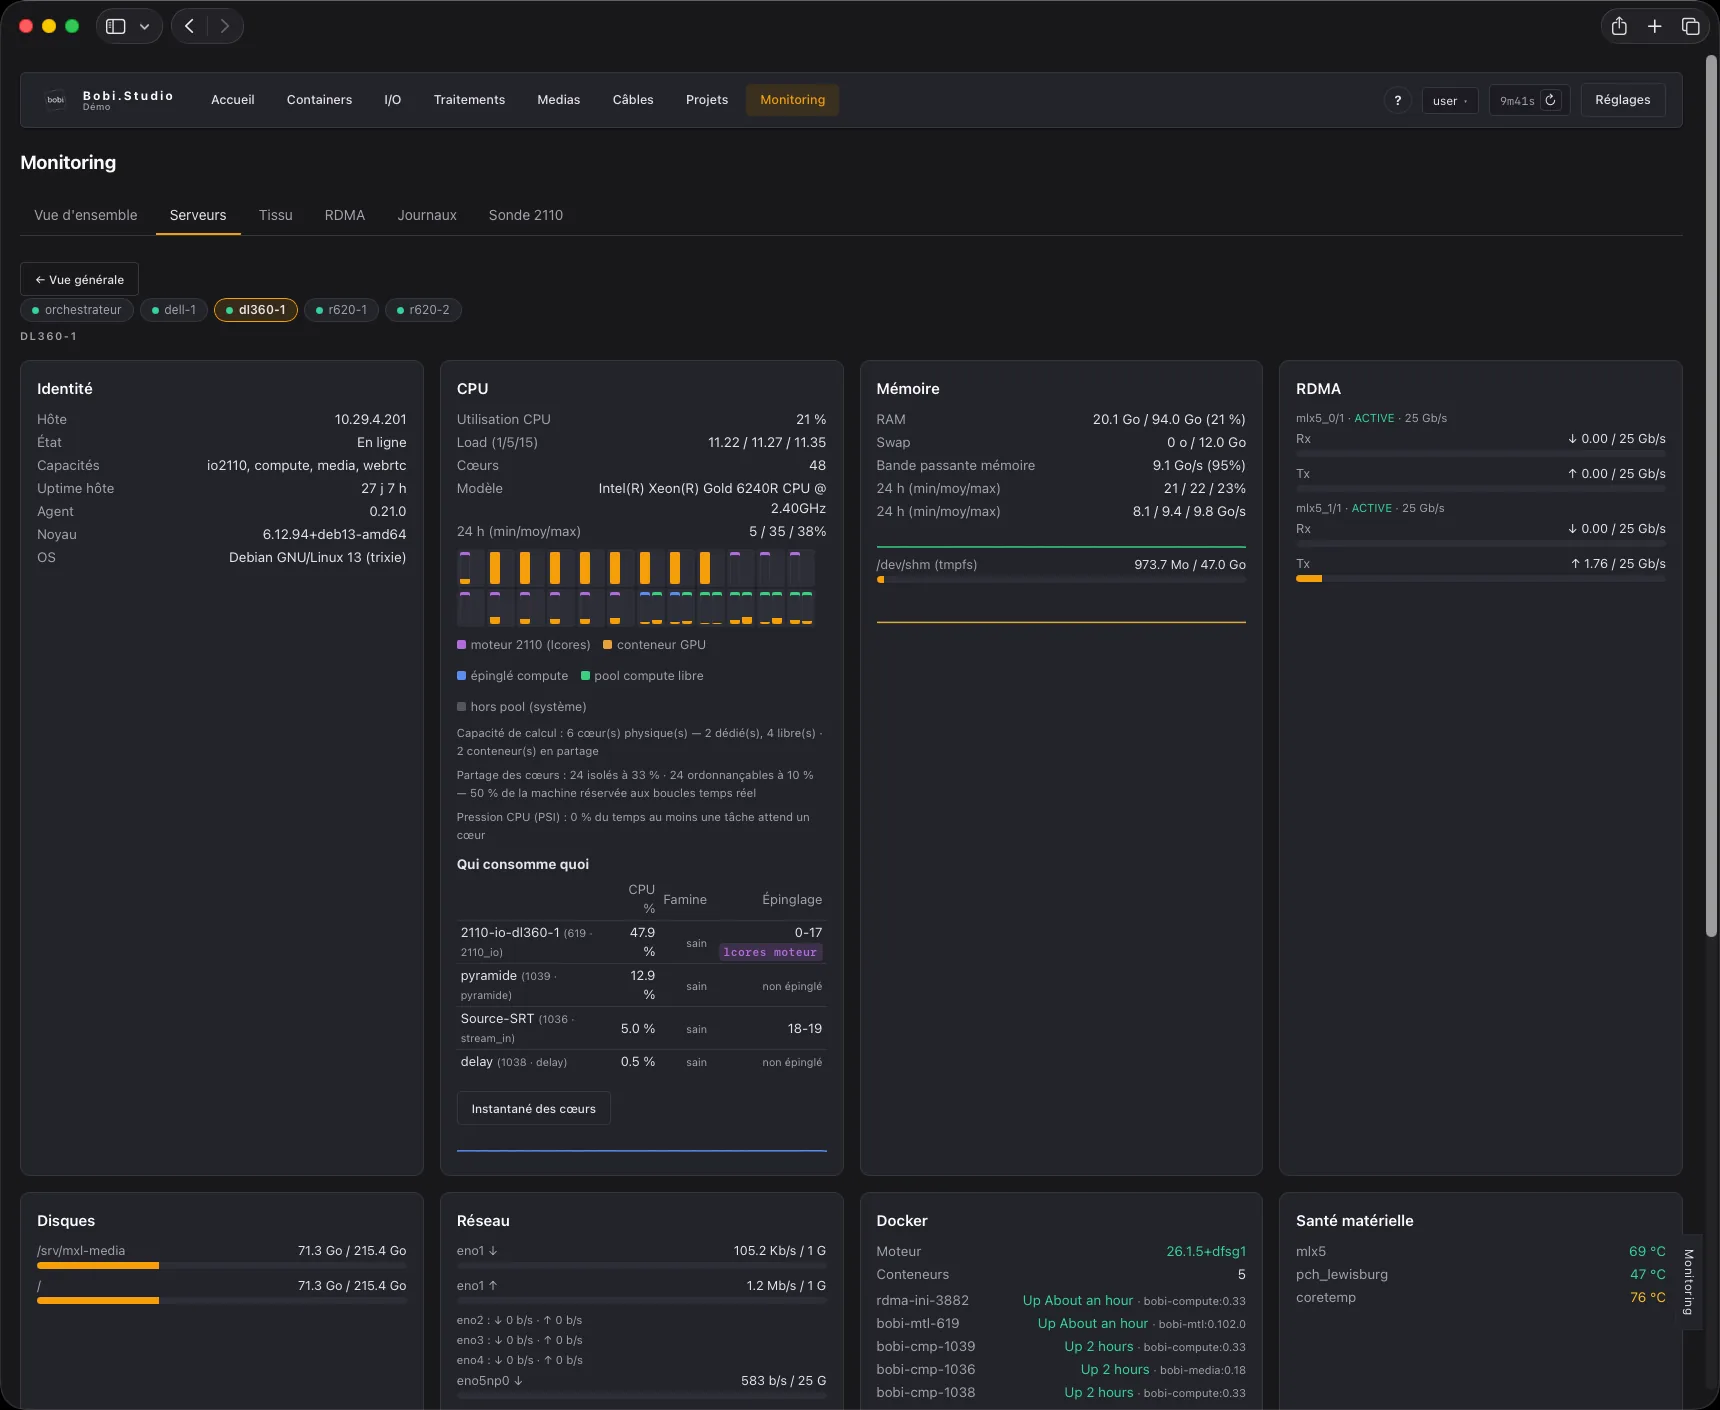Image resolution: width=1720 pixels, height=1410 pixels.
Task: Click the mlx5_1/1 Tx throughput bar
Action: point(1481,578)
